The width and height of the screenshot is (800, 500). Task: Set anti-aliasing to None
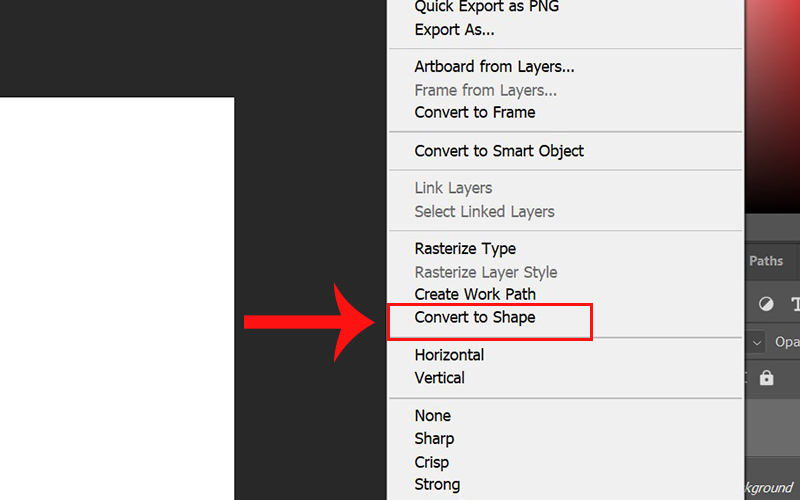(433, 416)
